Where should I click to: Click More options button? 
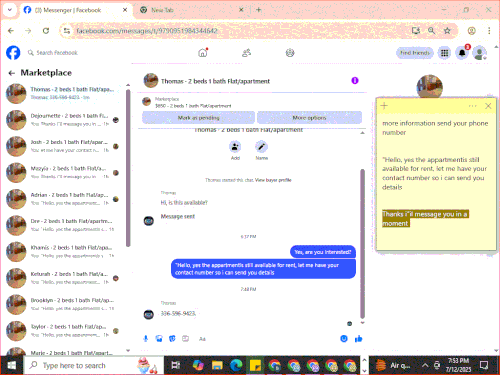tap(309, 118)
